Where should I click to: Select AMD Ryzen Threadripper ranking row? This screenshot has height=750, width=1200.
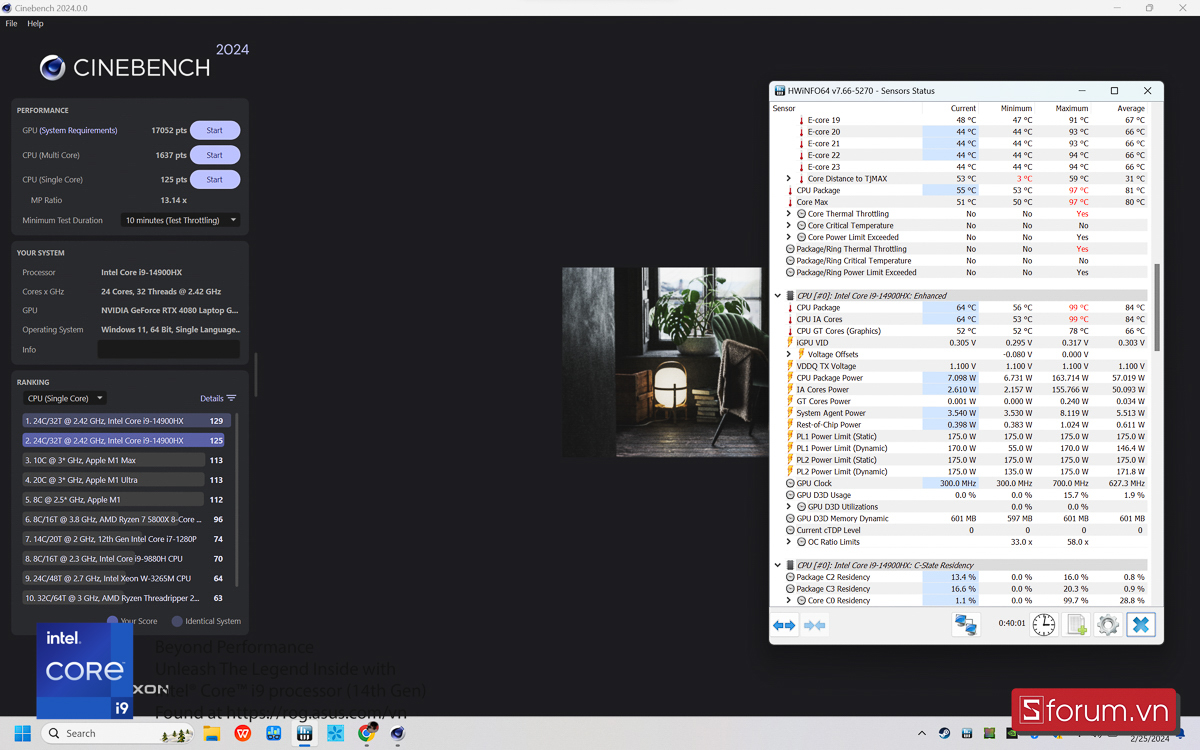click(126, 598)
